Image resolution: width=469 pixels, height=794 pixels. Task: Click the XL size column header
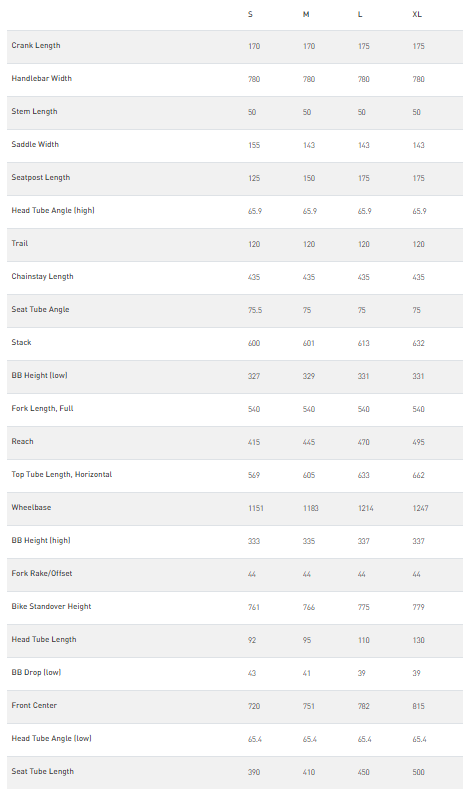(x=417, y=14)
